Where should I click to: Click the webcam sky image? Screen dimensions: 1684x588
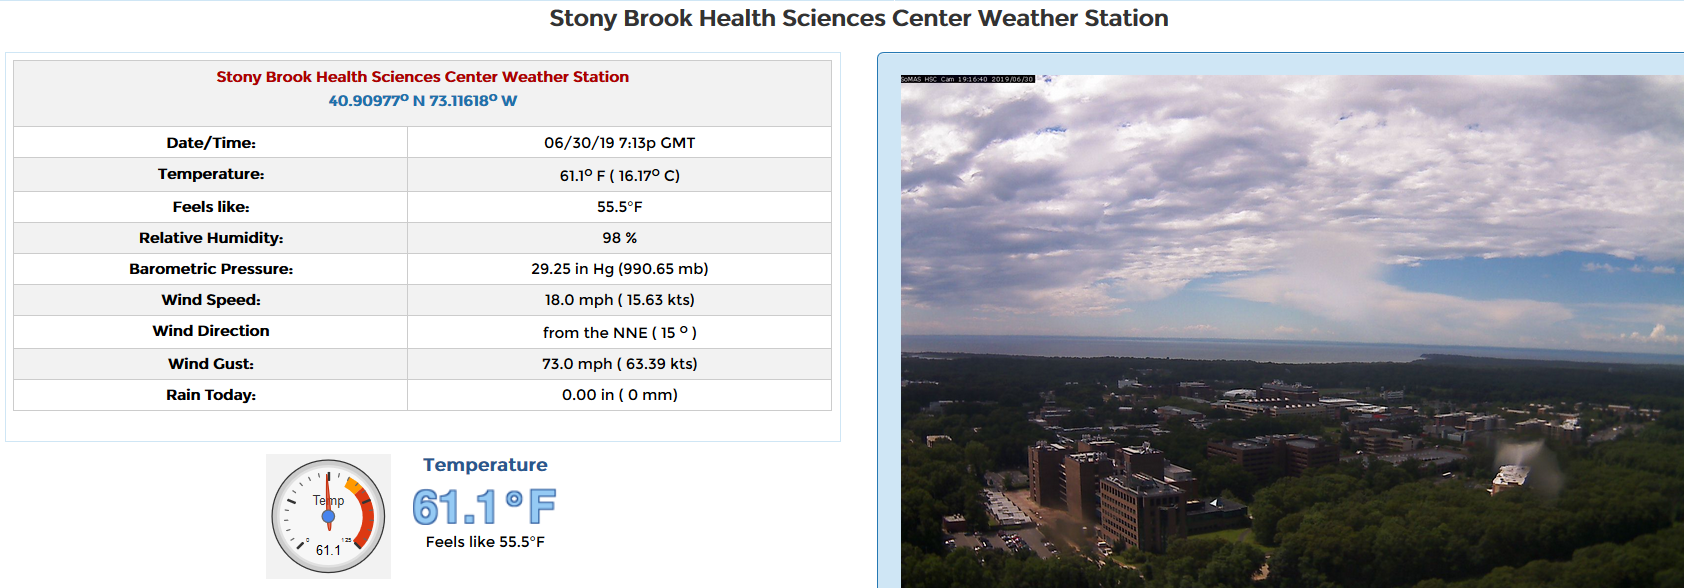pyautogui.click(x=1292, y=331)
